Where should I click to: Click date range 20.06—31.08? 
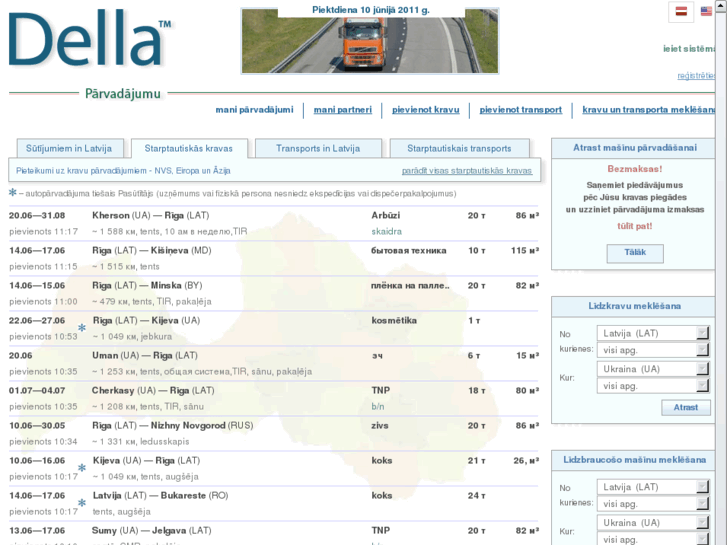pos(37,216)
